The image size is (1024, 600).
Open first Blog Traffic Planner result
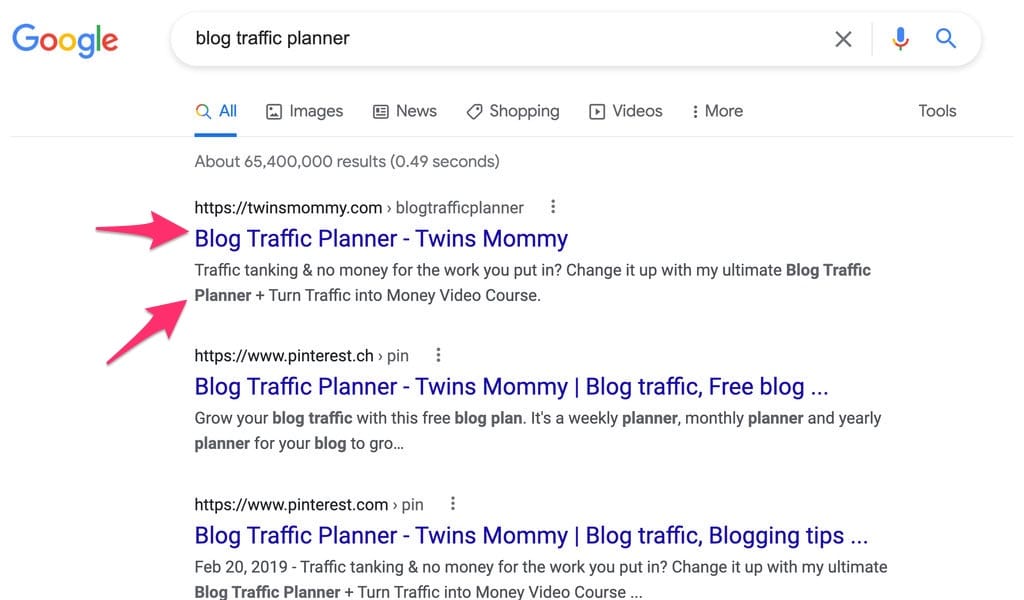(381, 238)
